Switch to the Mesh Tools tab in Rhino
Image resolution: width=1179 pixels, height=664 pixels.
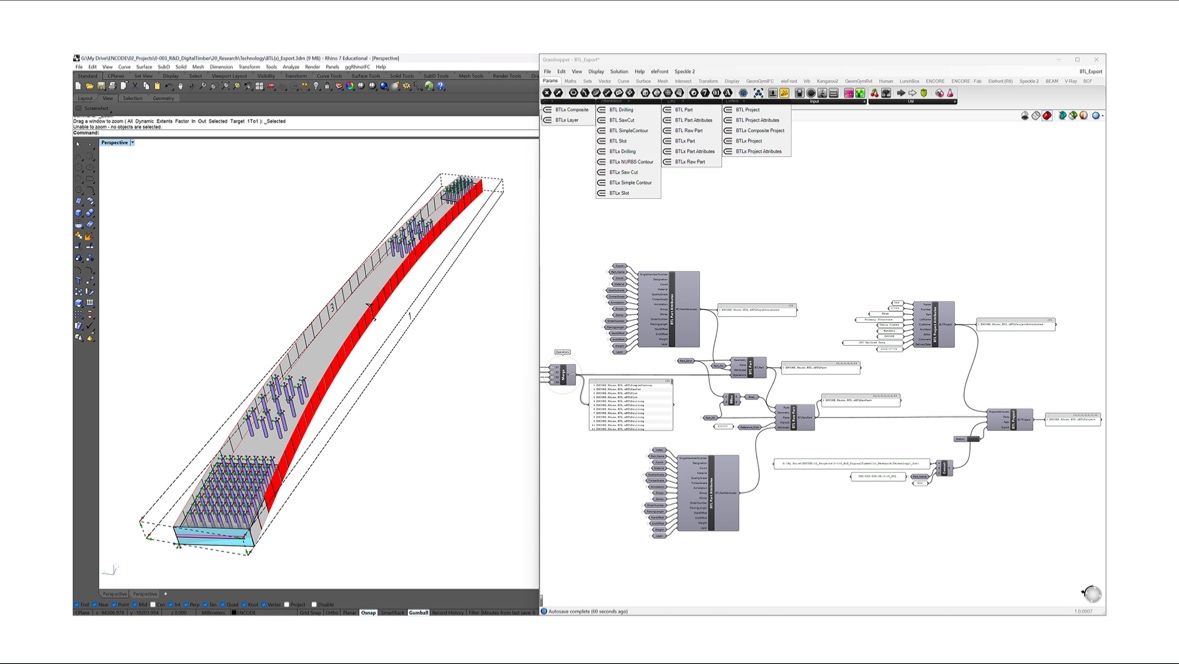pos(471,76)
